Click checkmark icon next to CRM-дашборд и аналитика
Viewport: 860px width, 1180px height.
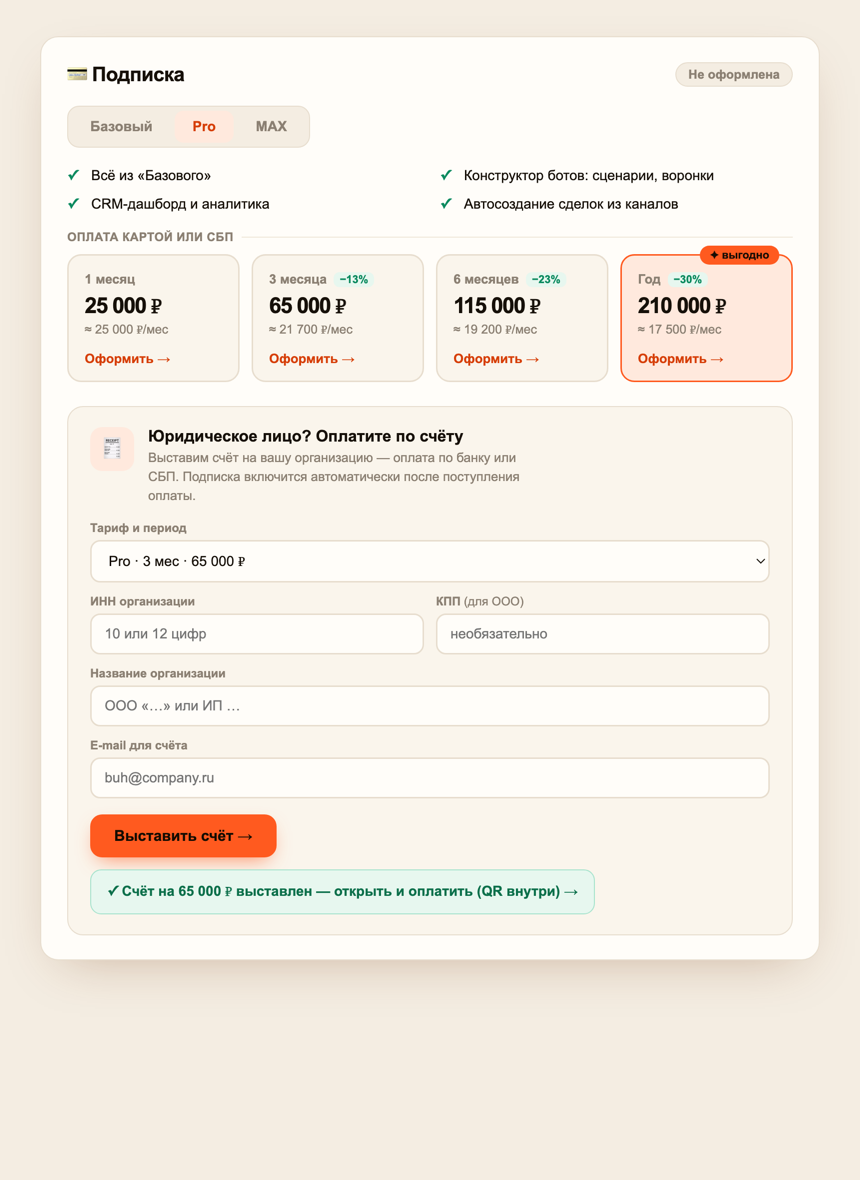(x=74, y=204)
